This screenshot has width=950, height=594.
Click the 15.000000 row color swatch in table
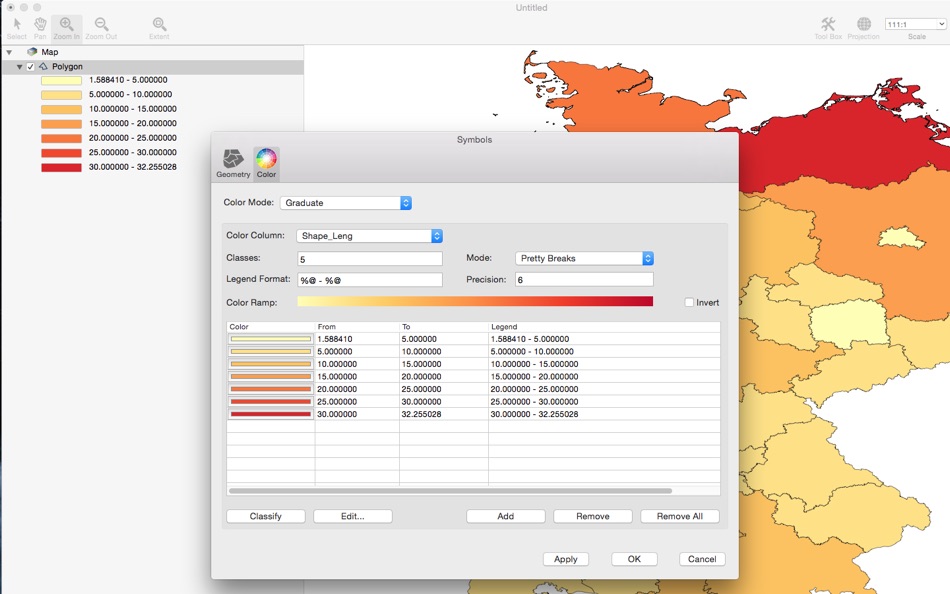pos(271,376)
